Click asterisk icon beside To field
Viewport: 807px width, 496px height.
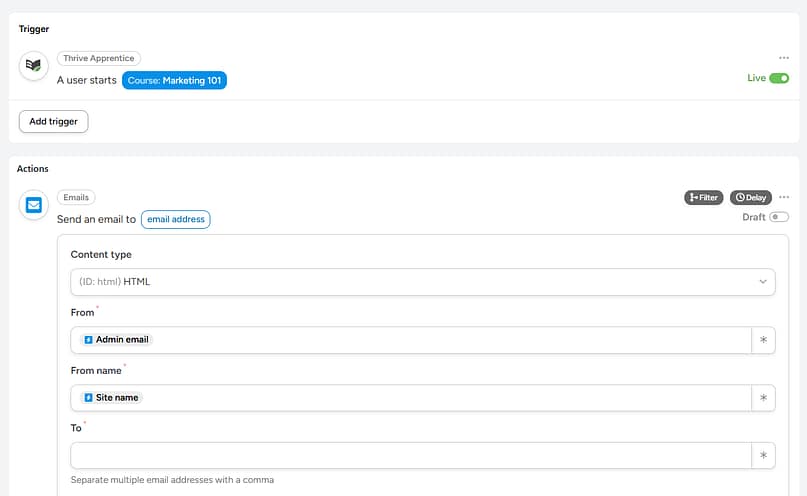763,456
